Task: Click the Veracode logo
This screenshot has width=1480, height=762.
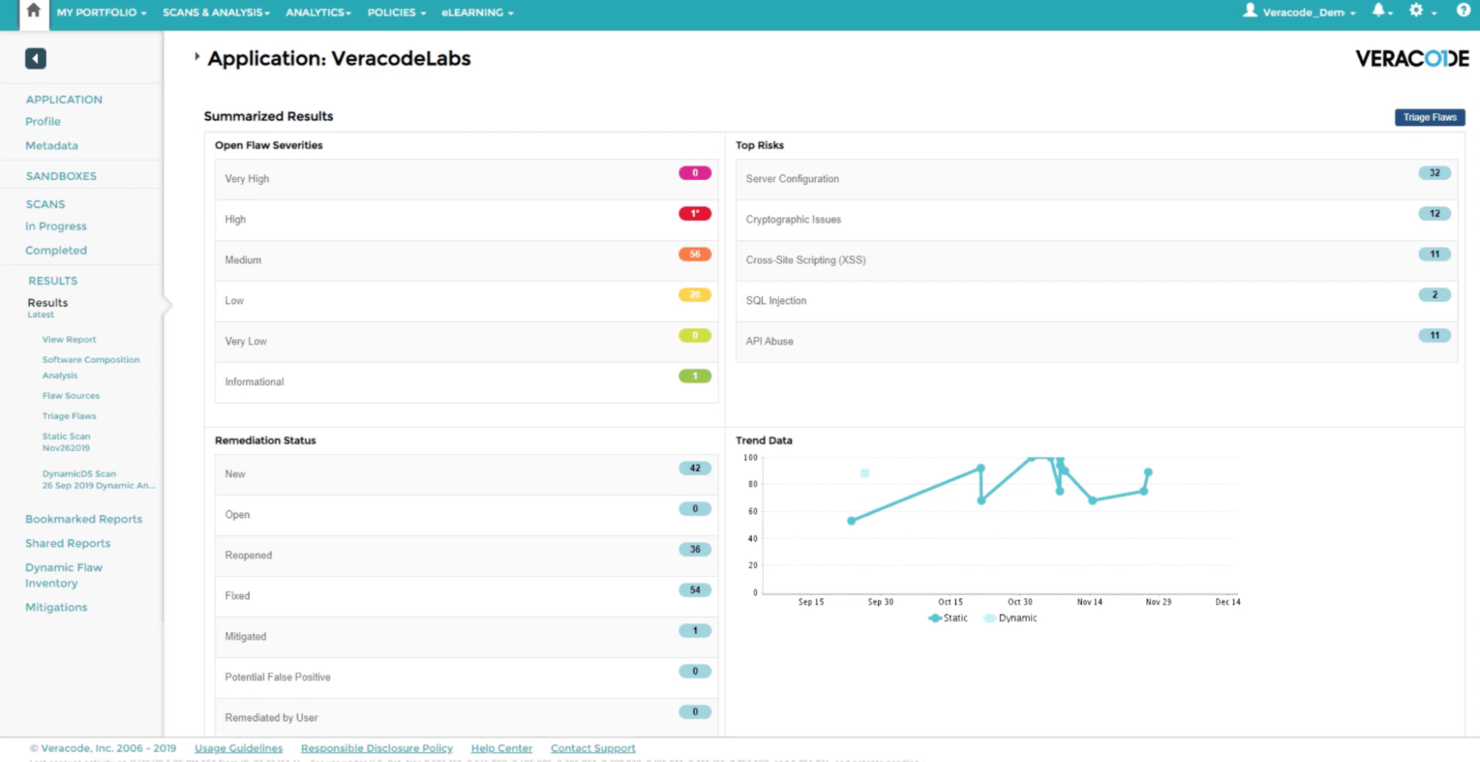Action: tap(1411, 57)
